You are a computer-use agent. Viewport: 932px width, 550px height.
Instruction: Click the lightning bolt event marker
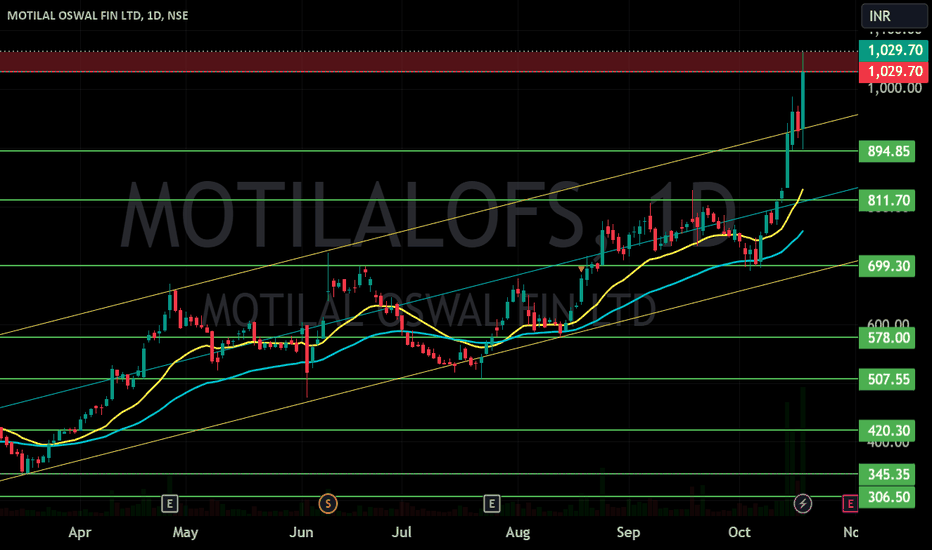click(802, 504)
